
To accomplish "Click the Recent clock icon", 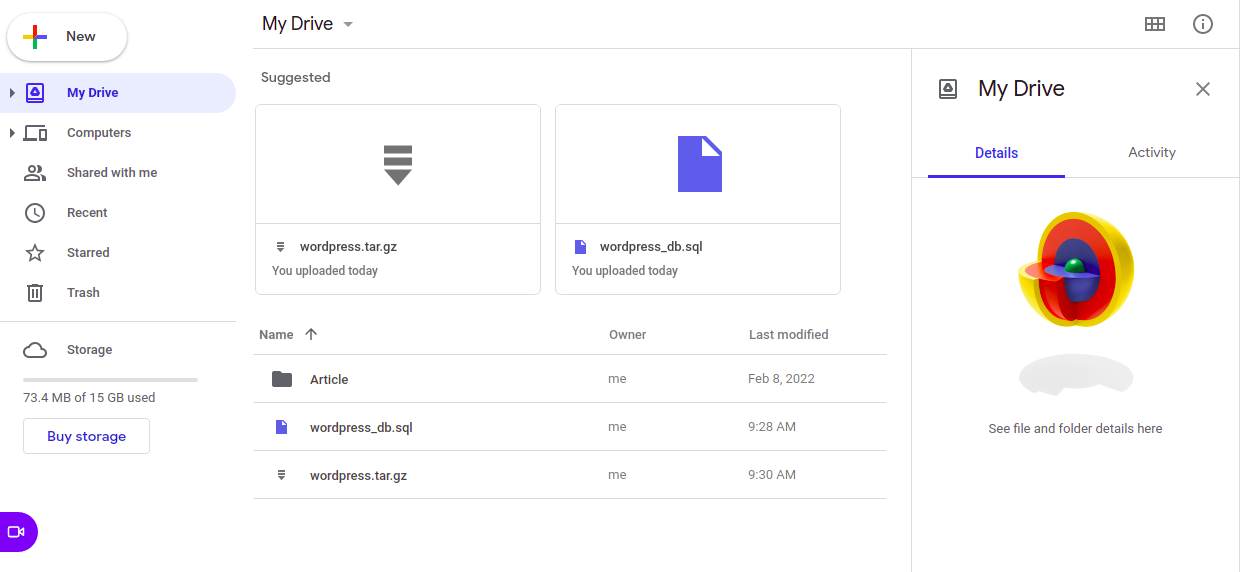I will (35, 213).
